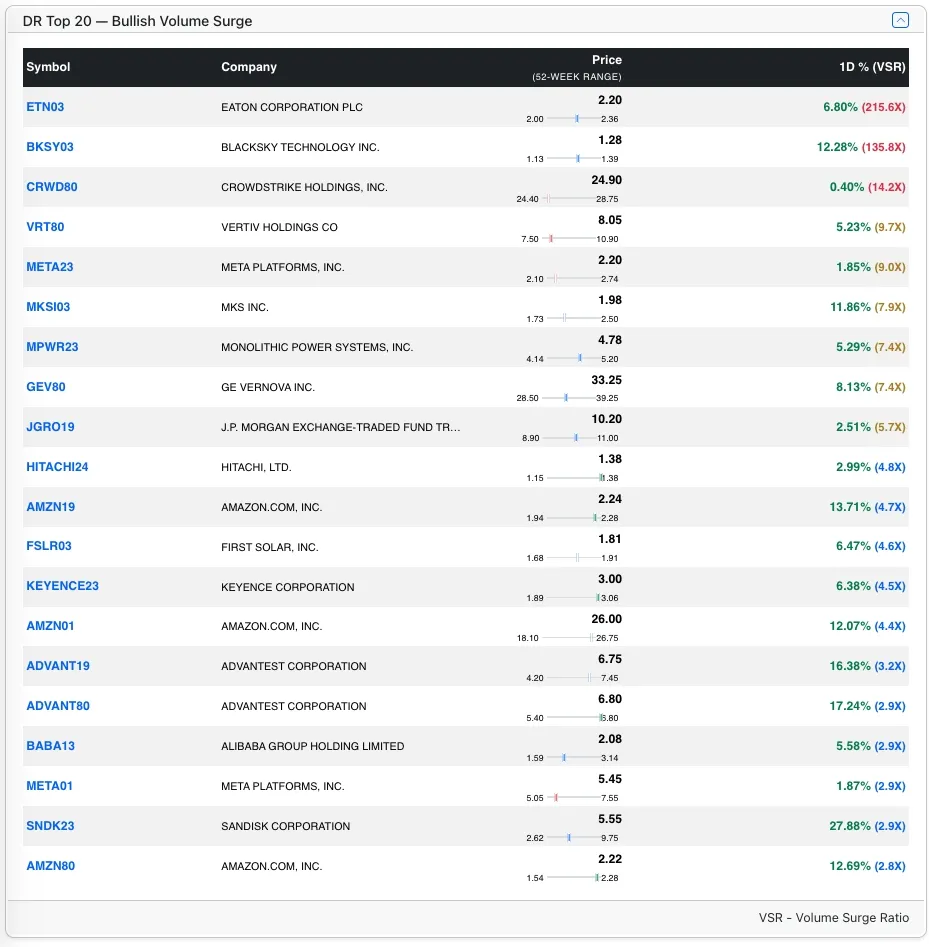Click the DR Top 20 panel title
Viewport: 934px width, 947px height.
click(137, 21)
